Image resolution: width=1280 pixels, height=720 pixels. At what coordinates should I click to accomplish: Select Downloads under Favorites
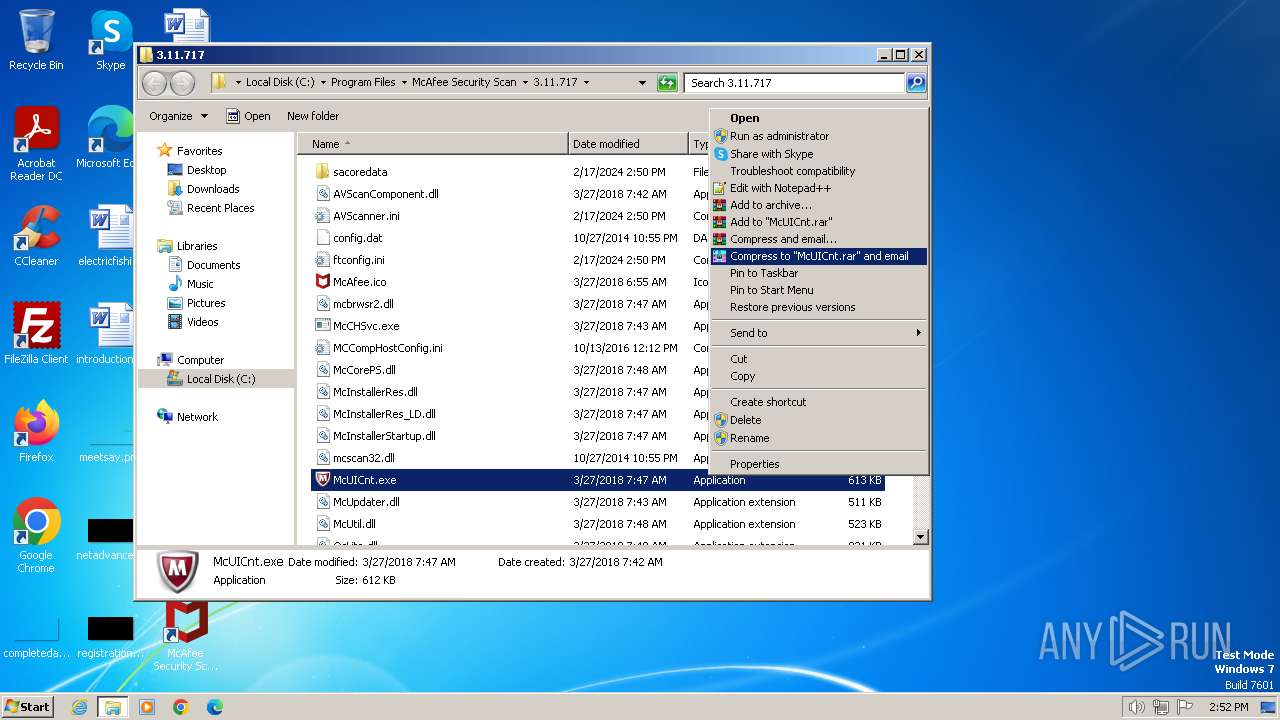[x=213, y=189]
